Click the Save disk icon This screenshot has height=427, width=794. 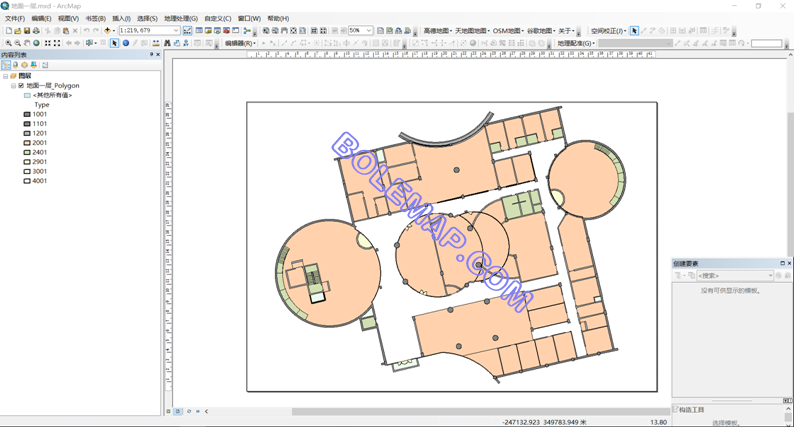(x=27, y=31)
